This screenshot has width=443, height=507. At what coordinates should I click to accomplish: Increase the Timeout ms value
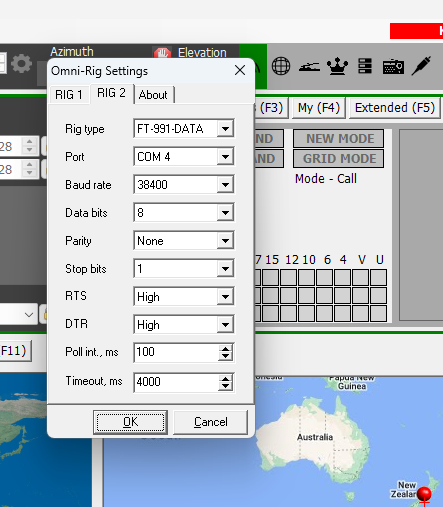pyautogui.click(x=226, y=378)
